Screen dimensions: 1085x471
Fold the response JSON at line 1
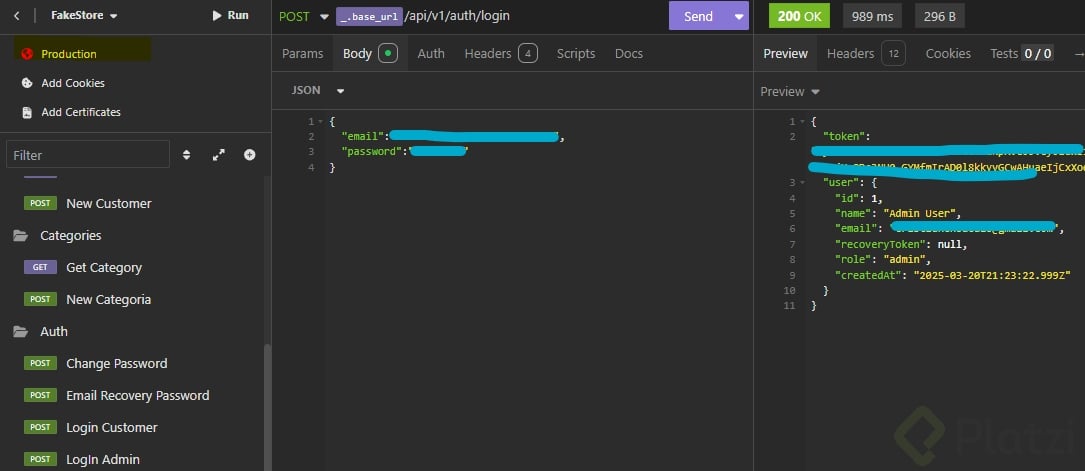[x=802, y=122]
